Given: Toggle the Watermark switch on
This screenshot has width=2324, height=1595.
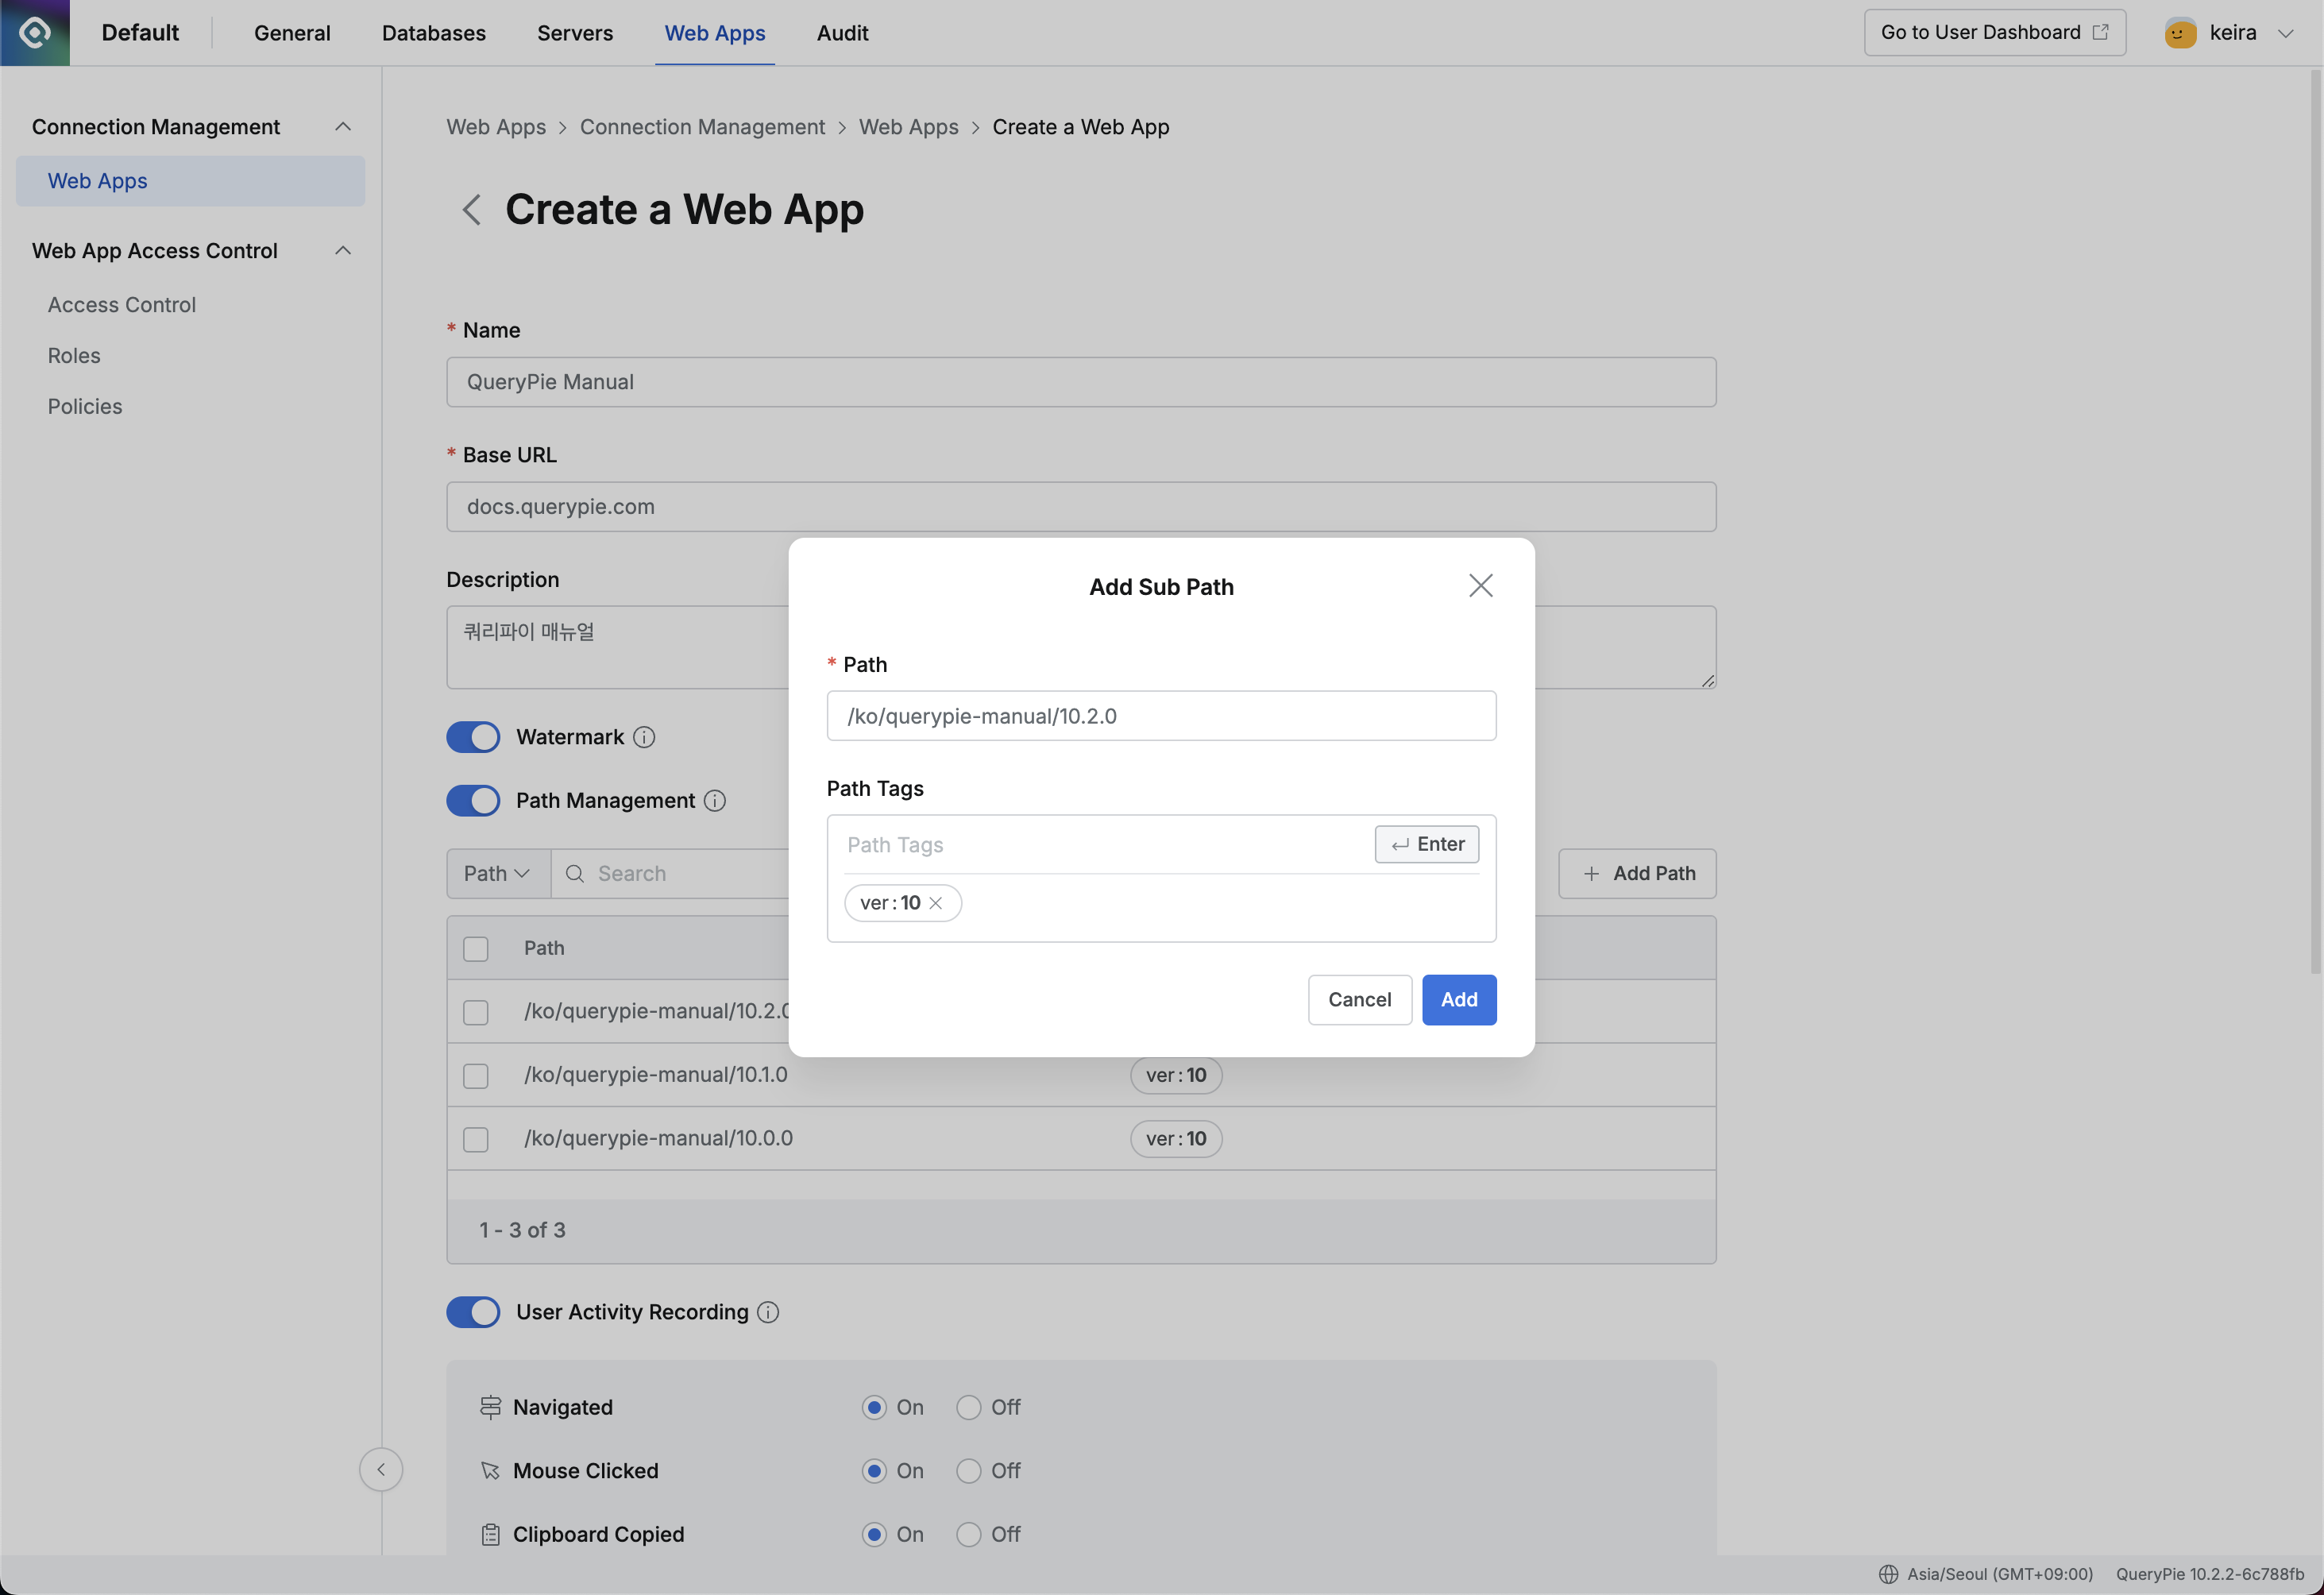Looking at the screenshot, I should pyautogui.click(x=473, y=736).
